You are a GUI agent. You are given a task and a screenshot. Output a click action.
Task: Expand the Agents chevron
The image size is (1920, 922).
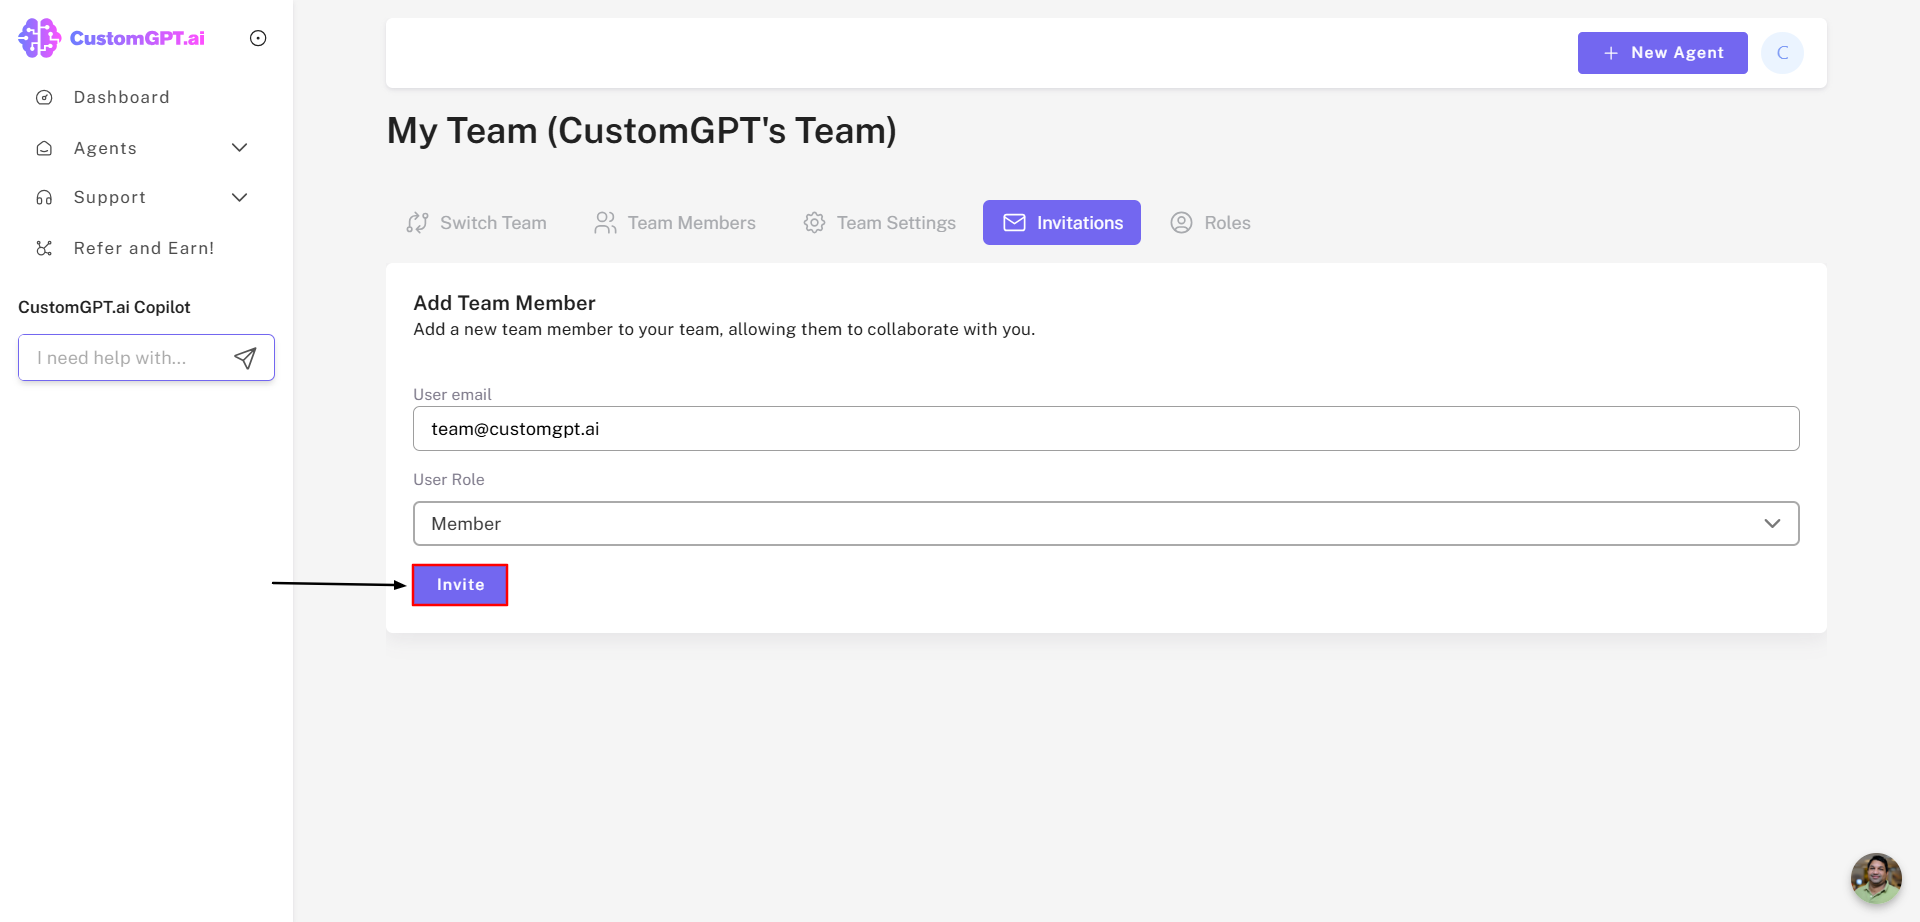click(240, 148)
